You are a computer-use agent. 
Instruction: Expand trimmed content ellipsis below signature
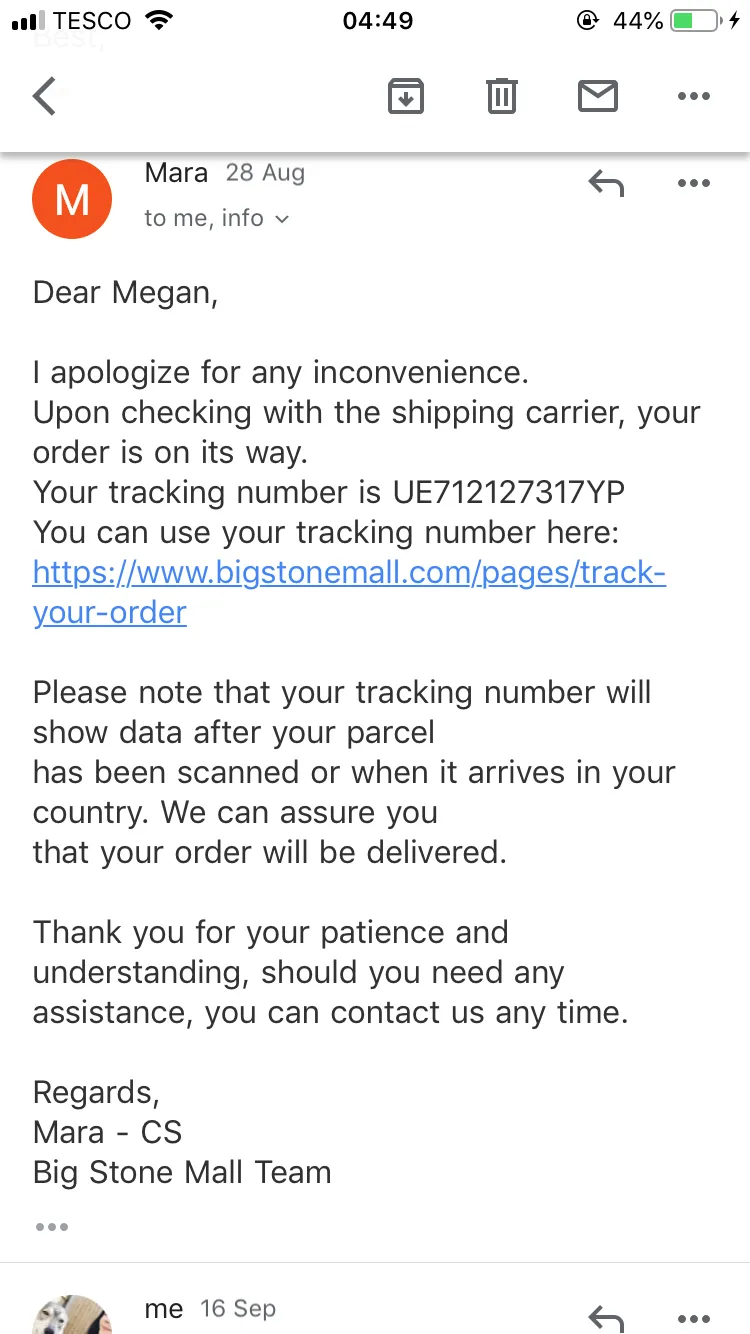coord(51,1227)
